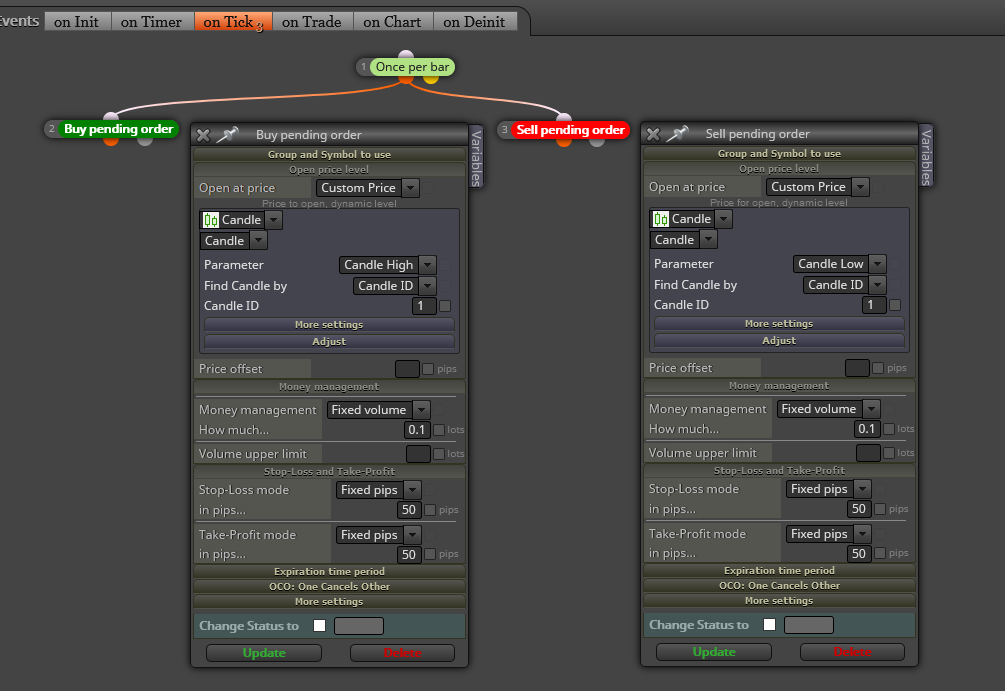Toggle Volume upper limit checkbox in Buy panel
The height and width of the screenshot is (691, 1005).
[x=439, y=454]
